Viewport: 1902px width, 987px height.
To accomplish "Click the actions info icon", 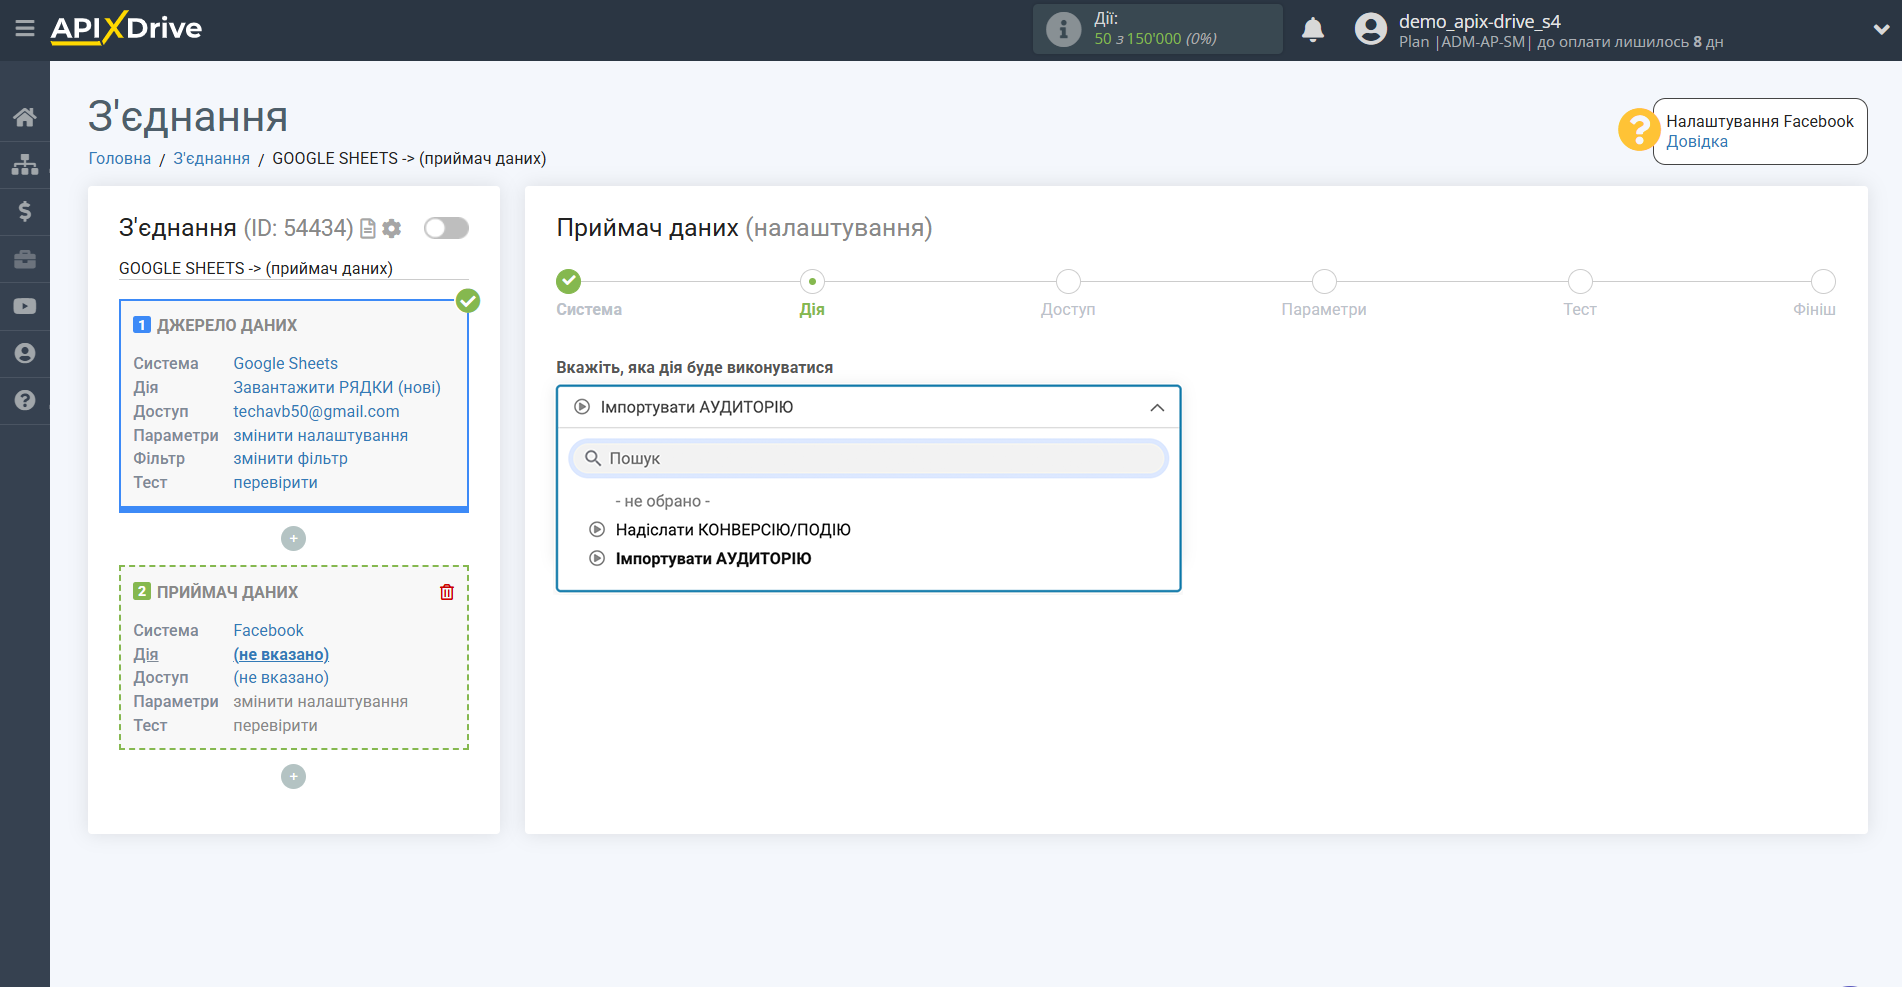I will (1063, 29).
